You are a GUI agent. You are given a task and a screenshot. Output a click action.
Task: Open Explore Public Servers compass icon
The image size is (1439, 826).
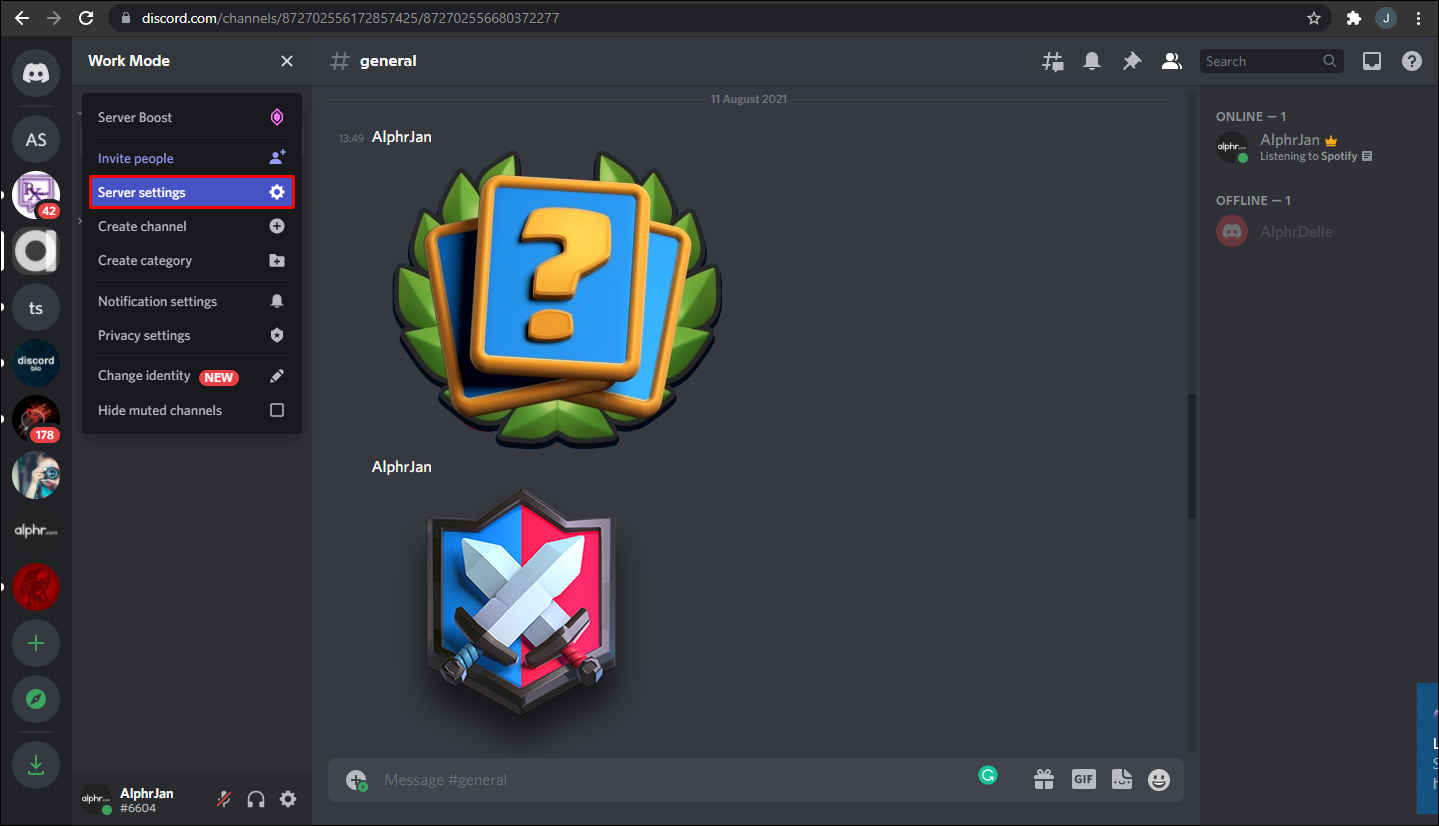coord(35,699)
